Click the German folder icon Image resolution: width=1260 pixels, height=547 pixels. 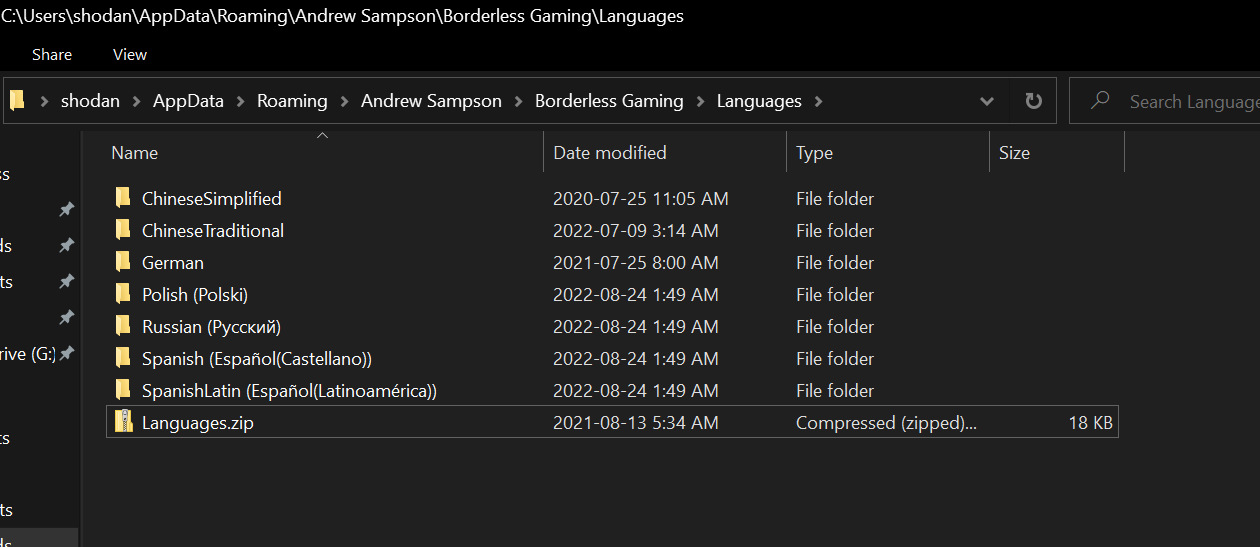[x=123, y=262]
